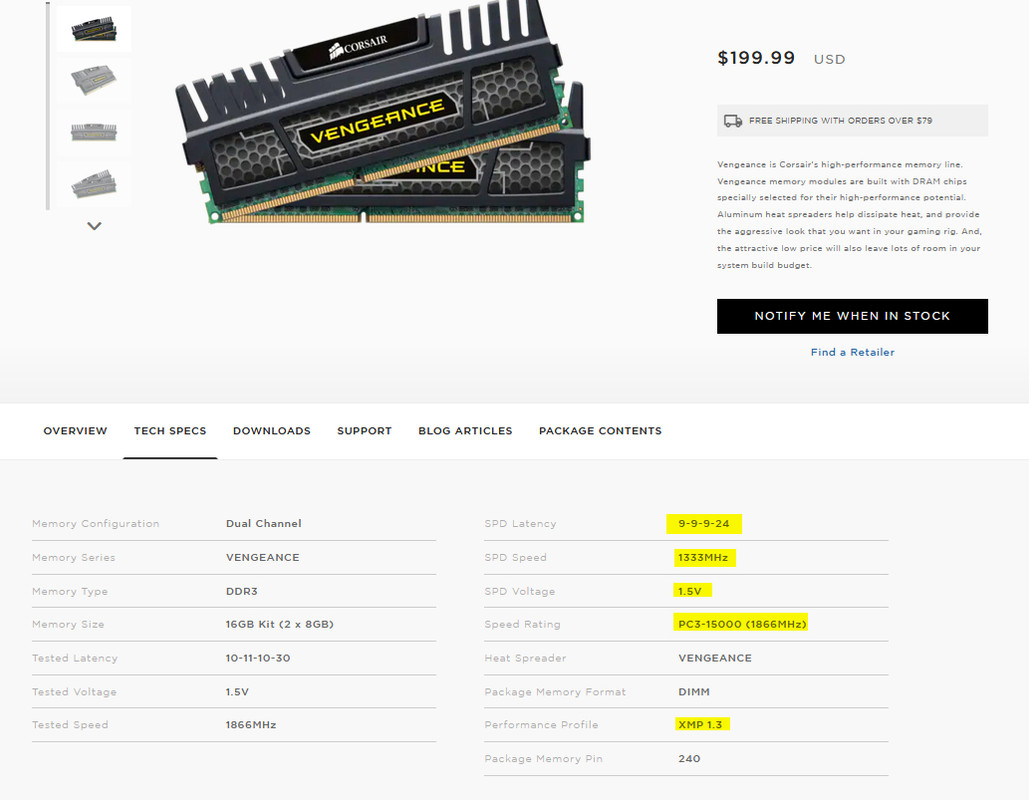Select the Tech Specs tab

(170, 431)
